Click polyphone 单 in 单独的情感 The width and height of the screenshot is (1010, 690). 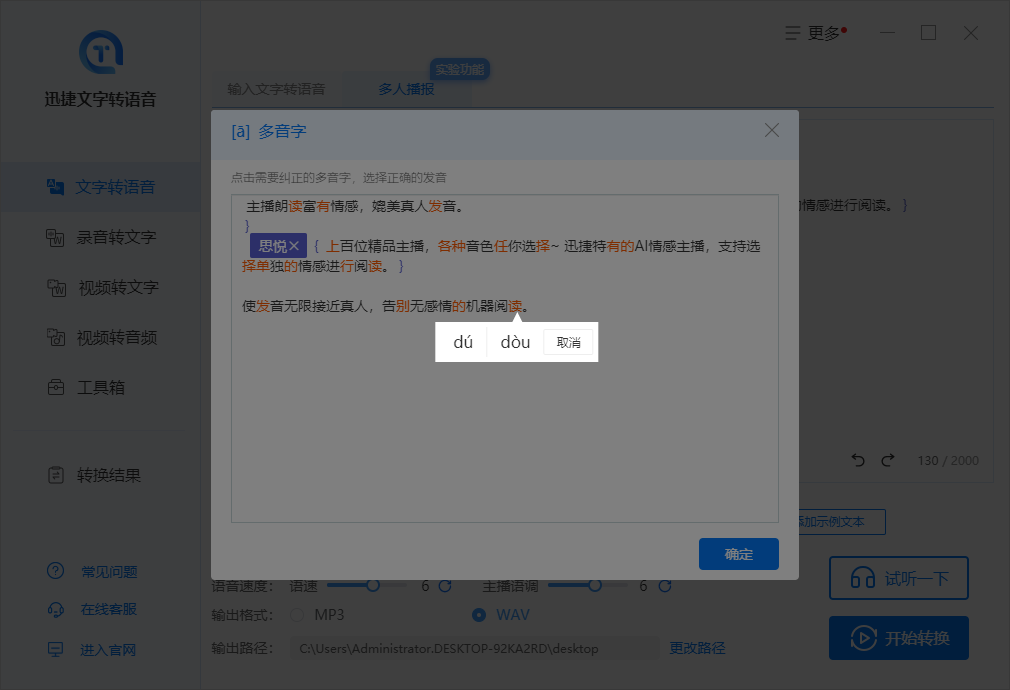pos(263,266)
